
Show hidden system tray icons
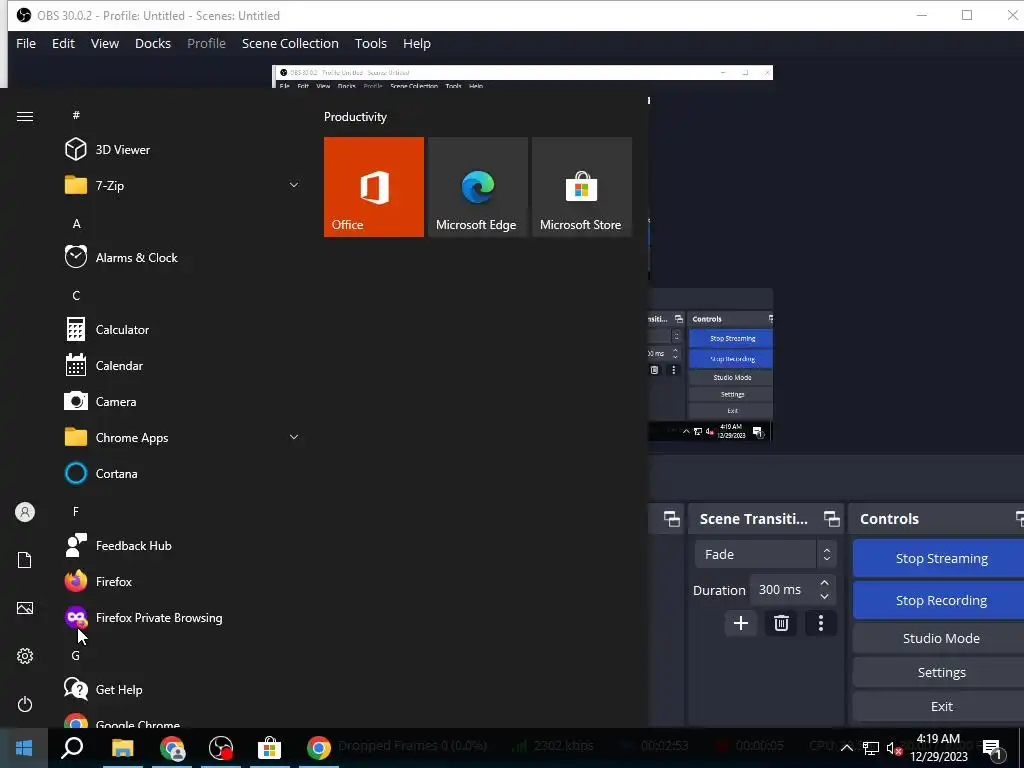[x=846, y=748]
